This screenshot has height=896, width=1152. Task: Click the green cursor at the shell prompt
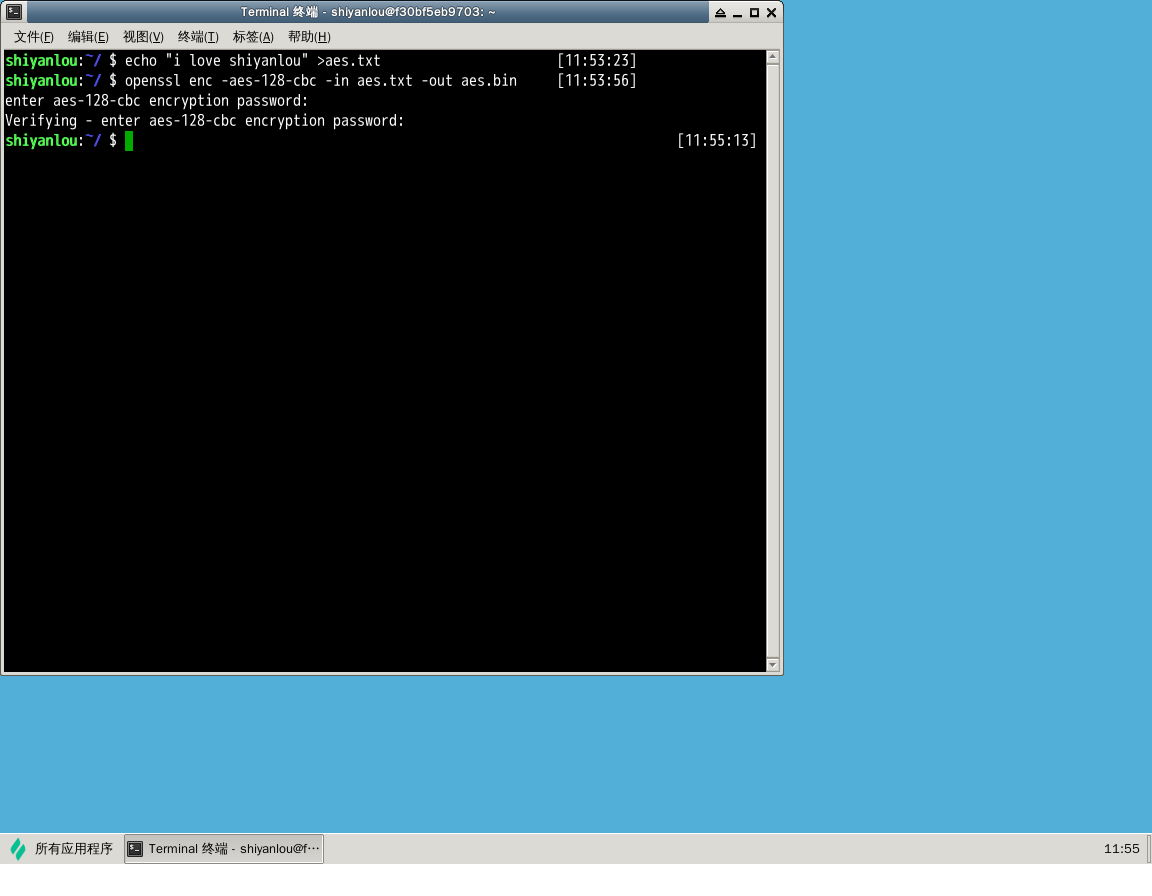click(129, 141)
